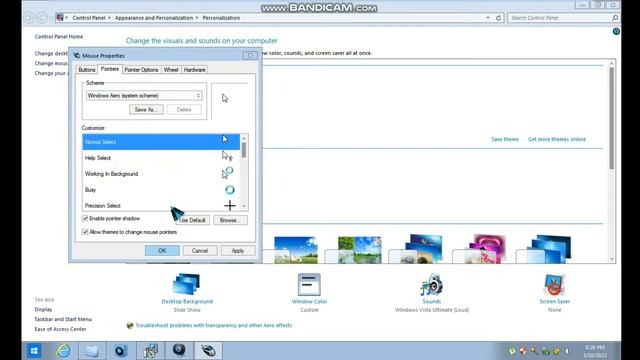Click the volume icon in system tray
640x360 pixels.
[x=567, y=351]
